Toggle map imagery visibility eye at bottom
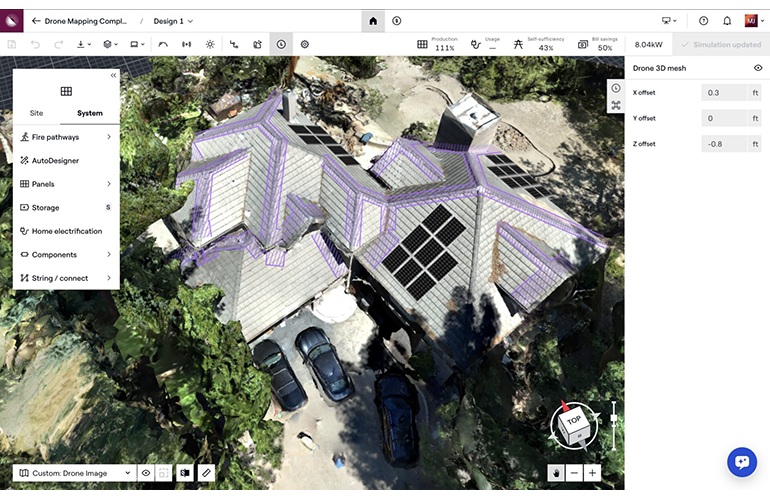Image resolution: width=770 pixels, height=500 pixels. pyautogui.click(x=146, y=473)
